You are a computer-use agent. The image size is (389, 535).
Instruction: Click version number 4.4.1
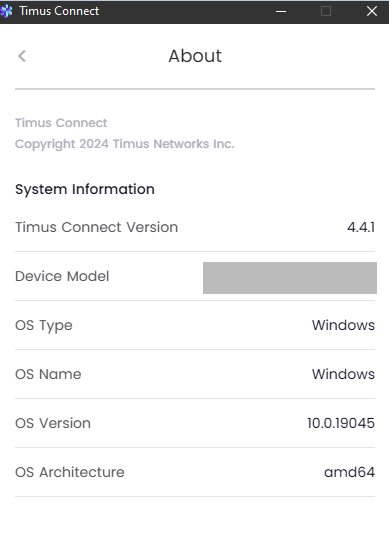click(x=361, y=227)
